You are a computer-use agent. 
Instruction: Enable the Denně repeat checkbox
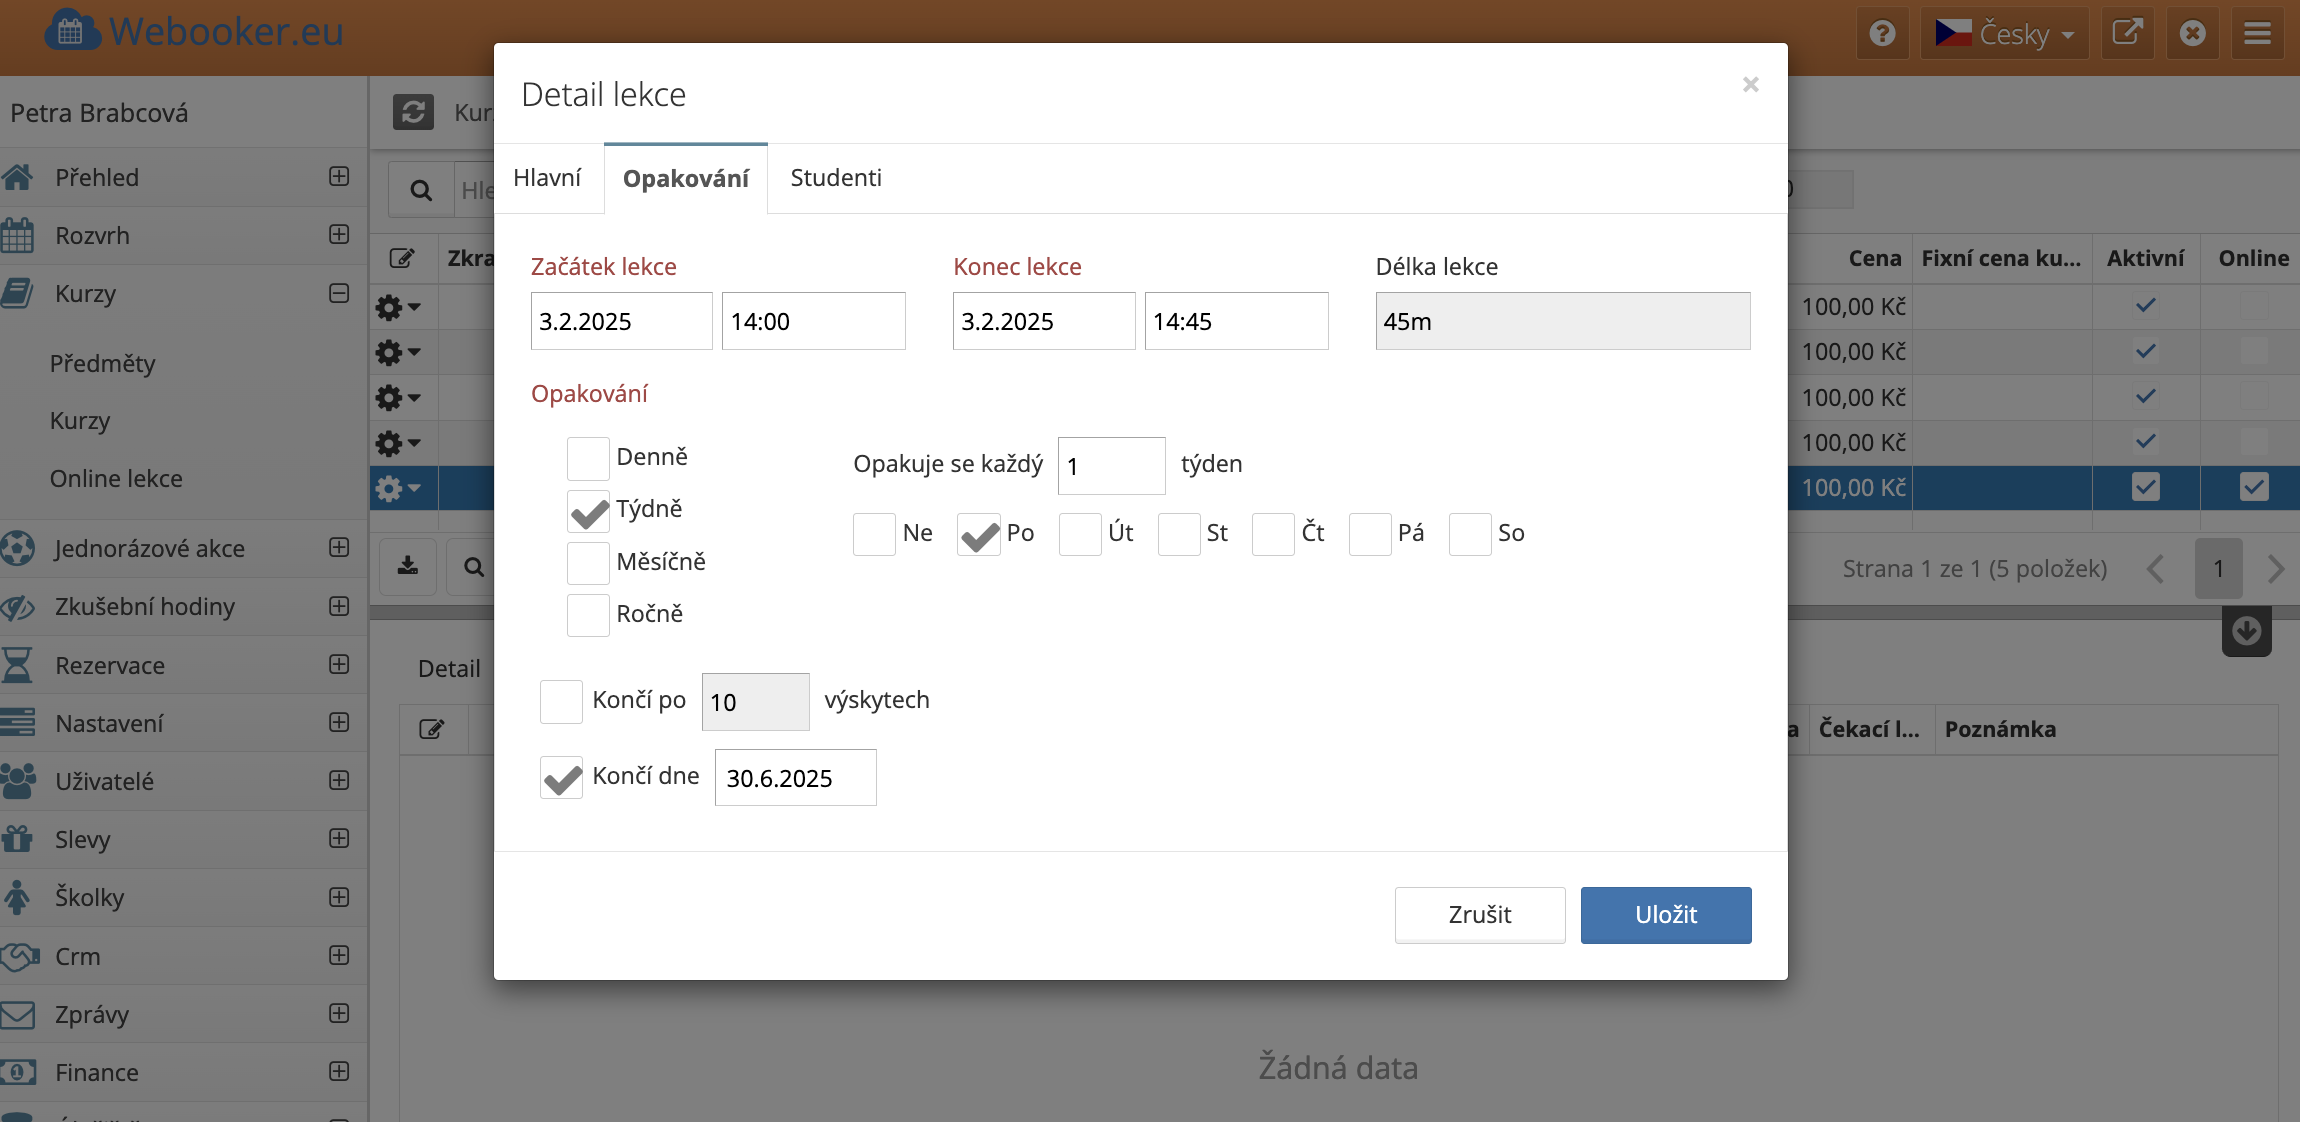pyautogui.click(x=588, y=458)
